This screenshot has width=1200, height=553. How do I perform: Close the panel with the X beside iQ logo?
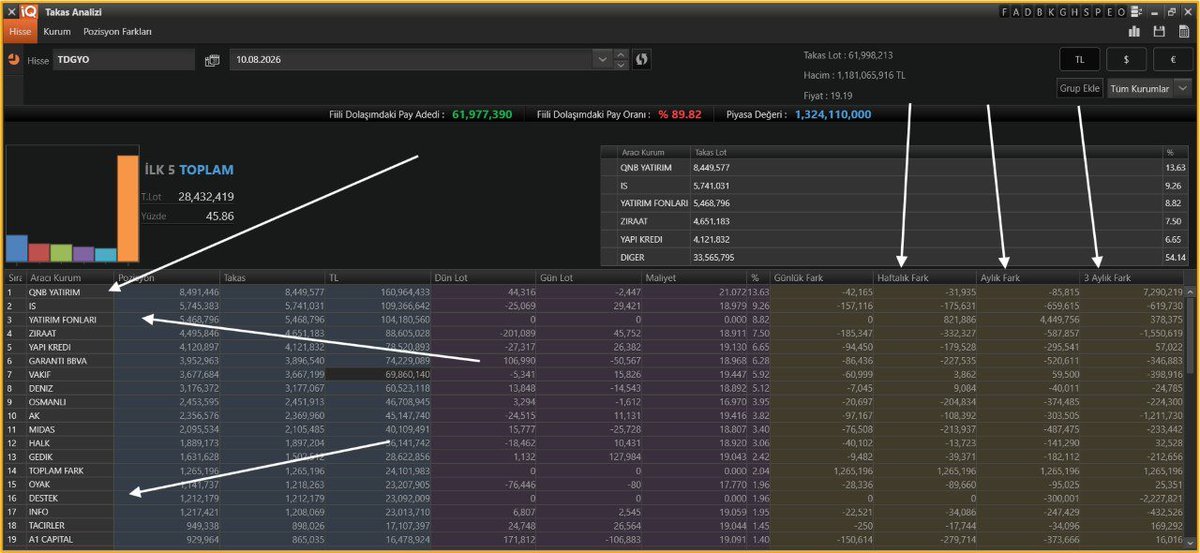pos(10,12)
